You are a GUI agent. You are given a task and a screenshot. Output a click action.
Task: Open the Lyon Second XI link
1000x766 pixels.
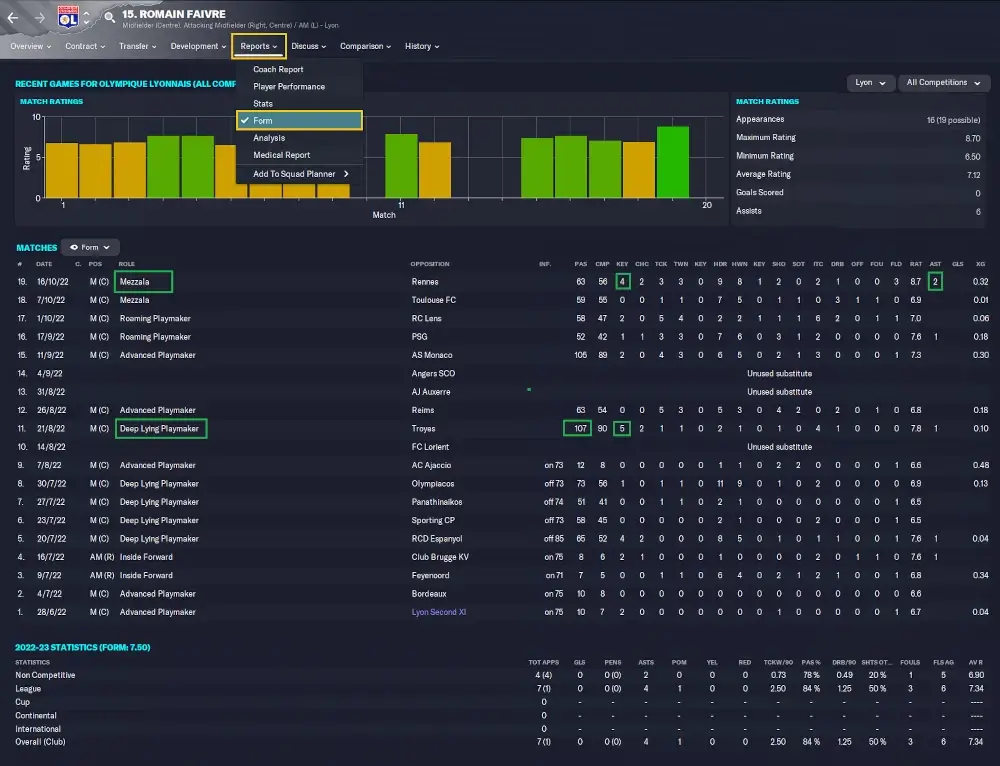439,612
